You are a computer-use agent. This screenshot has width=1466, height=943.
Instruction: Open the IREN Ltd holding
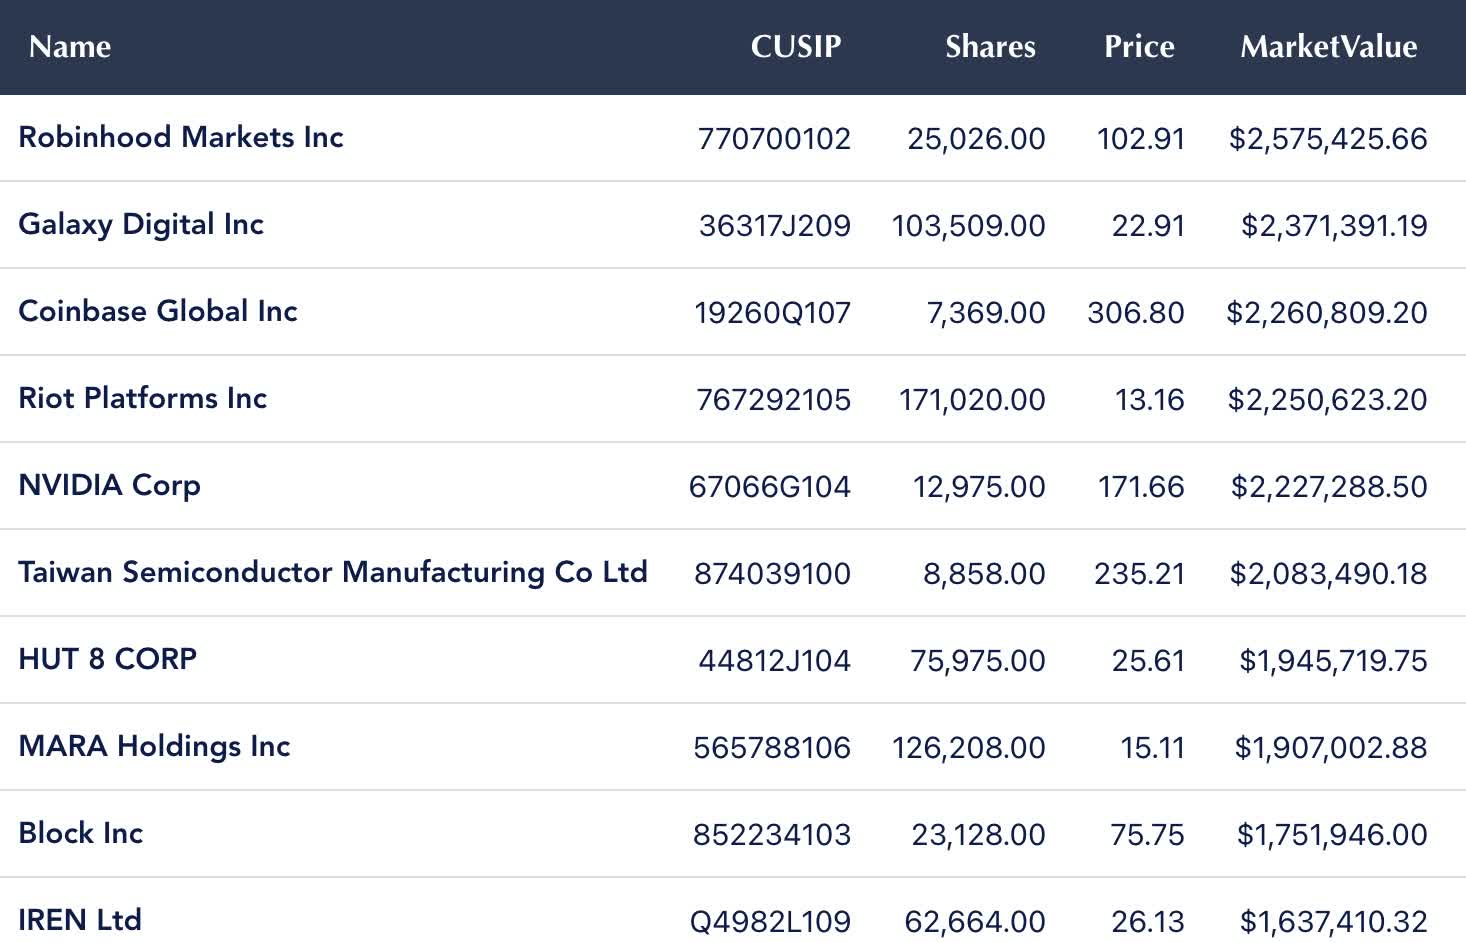click(x=80, y=919)
